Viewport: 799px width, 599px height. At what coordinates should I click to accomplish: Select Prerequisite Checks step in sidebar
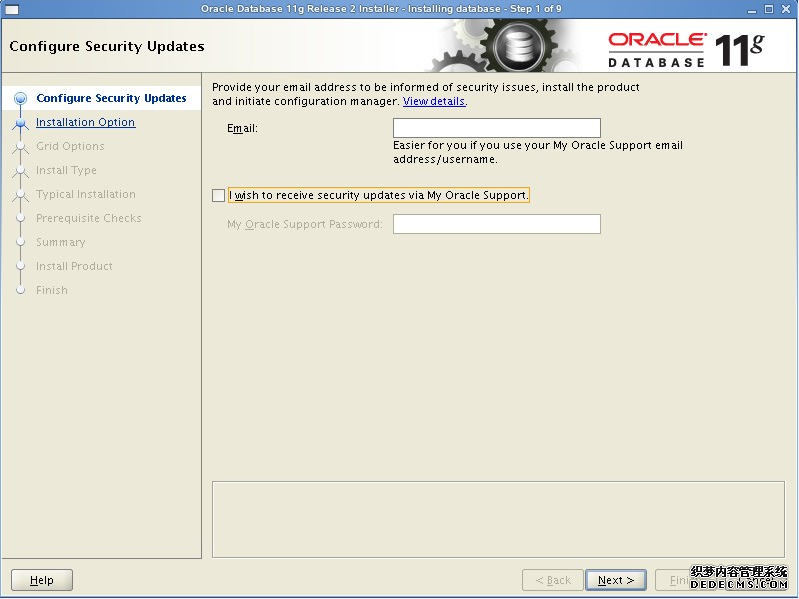(x=88, y=218)
